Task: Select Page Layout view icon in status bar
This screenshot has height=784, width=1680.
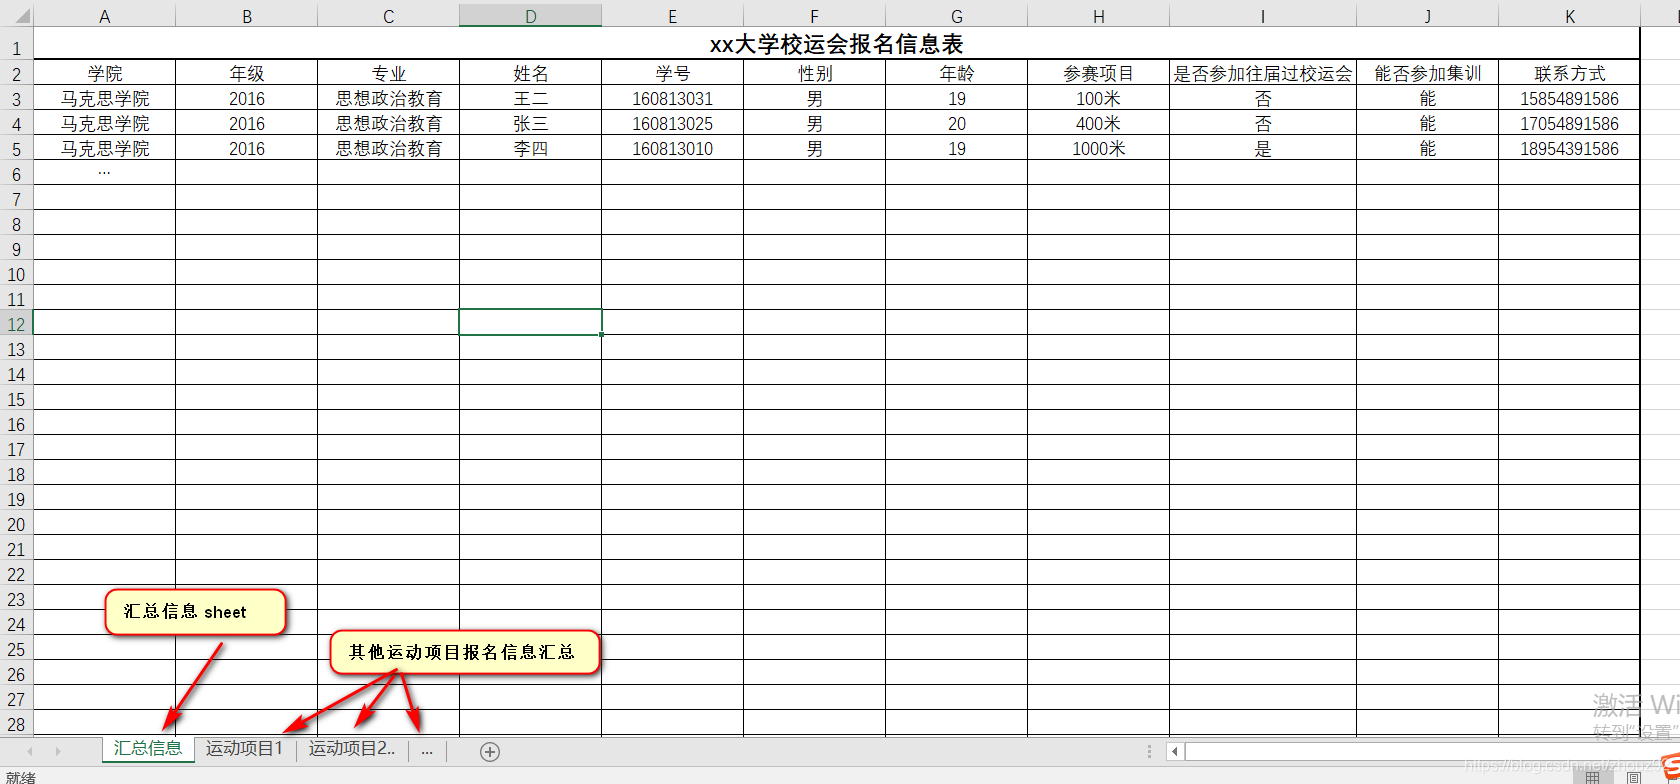Action: click(x=1633, y=777)
